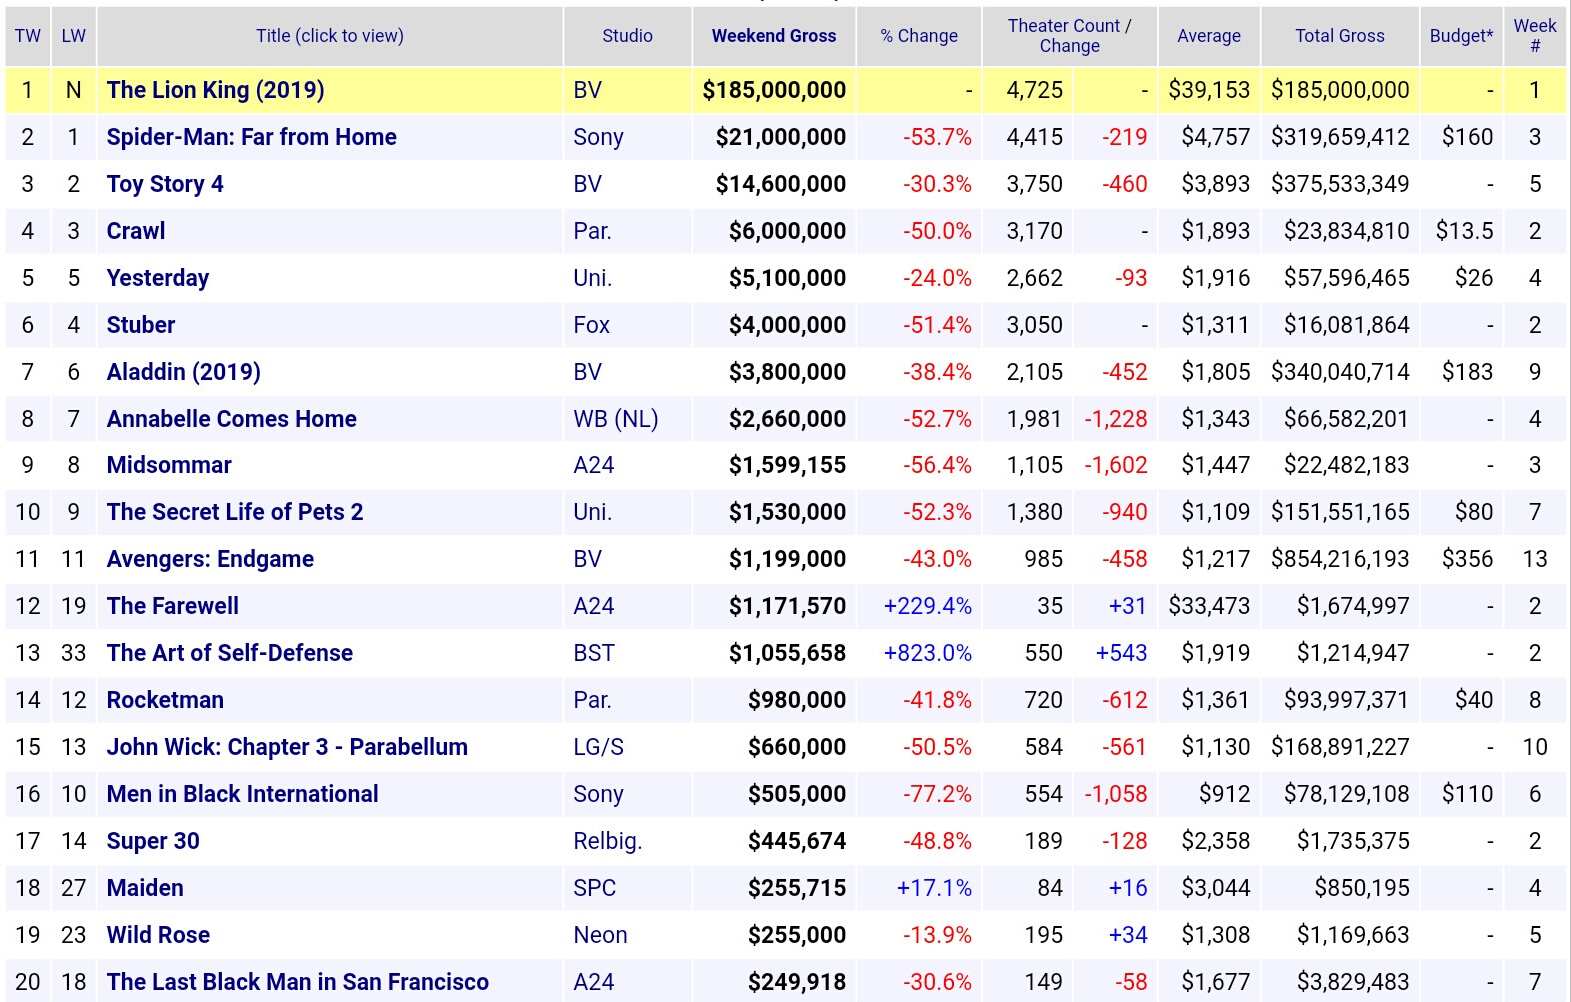
Task: Open Aladdin (2019) details
Action: point(183,372)
